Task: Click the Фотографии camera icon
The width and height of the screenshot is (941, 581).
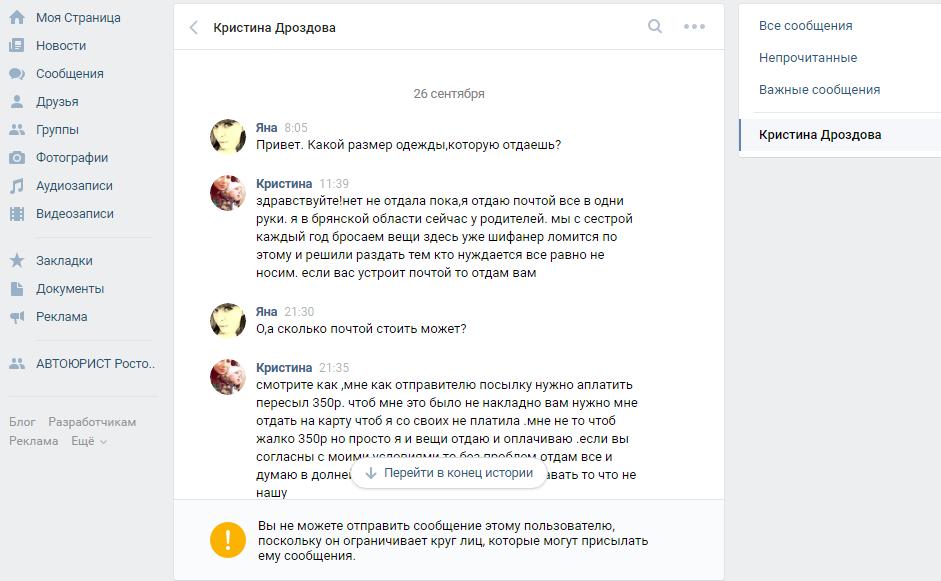Action: click(17, 157)
